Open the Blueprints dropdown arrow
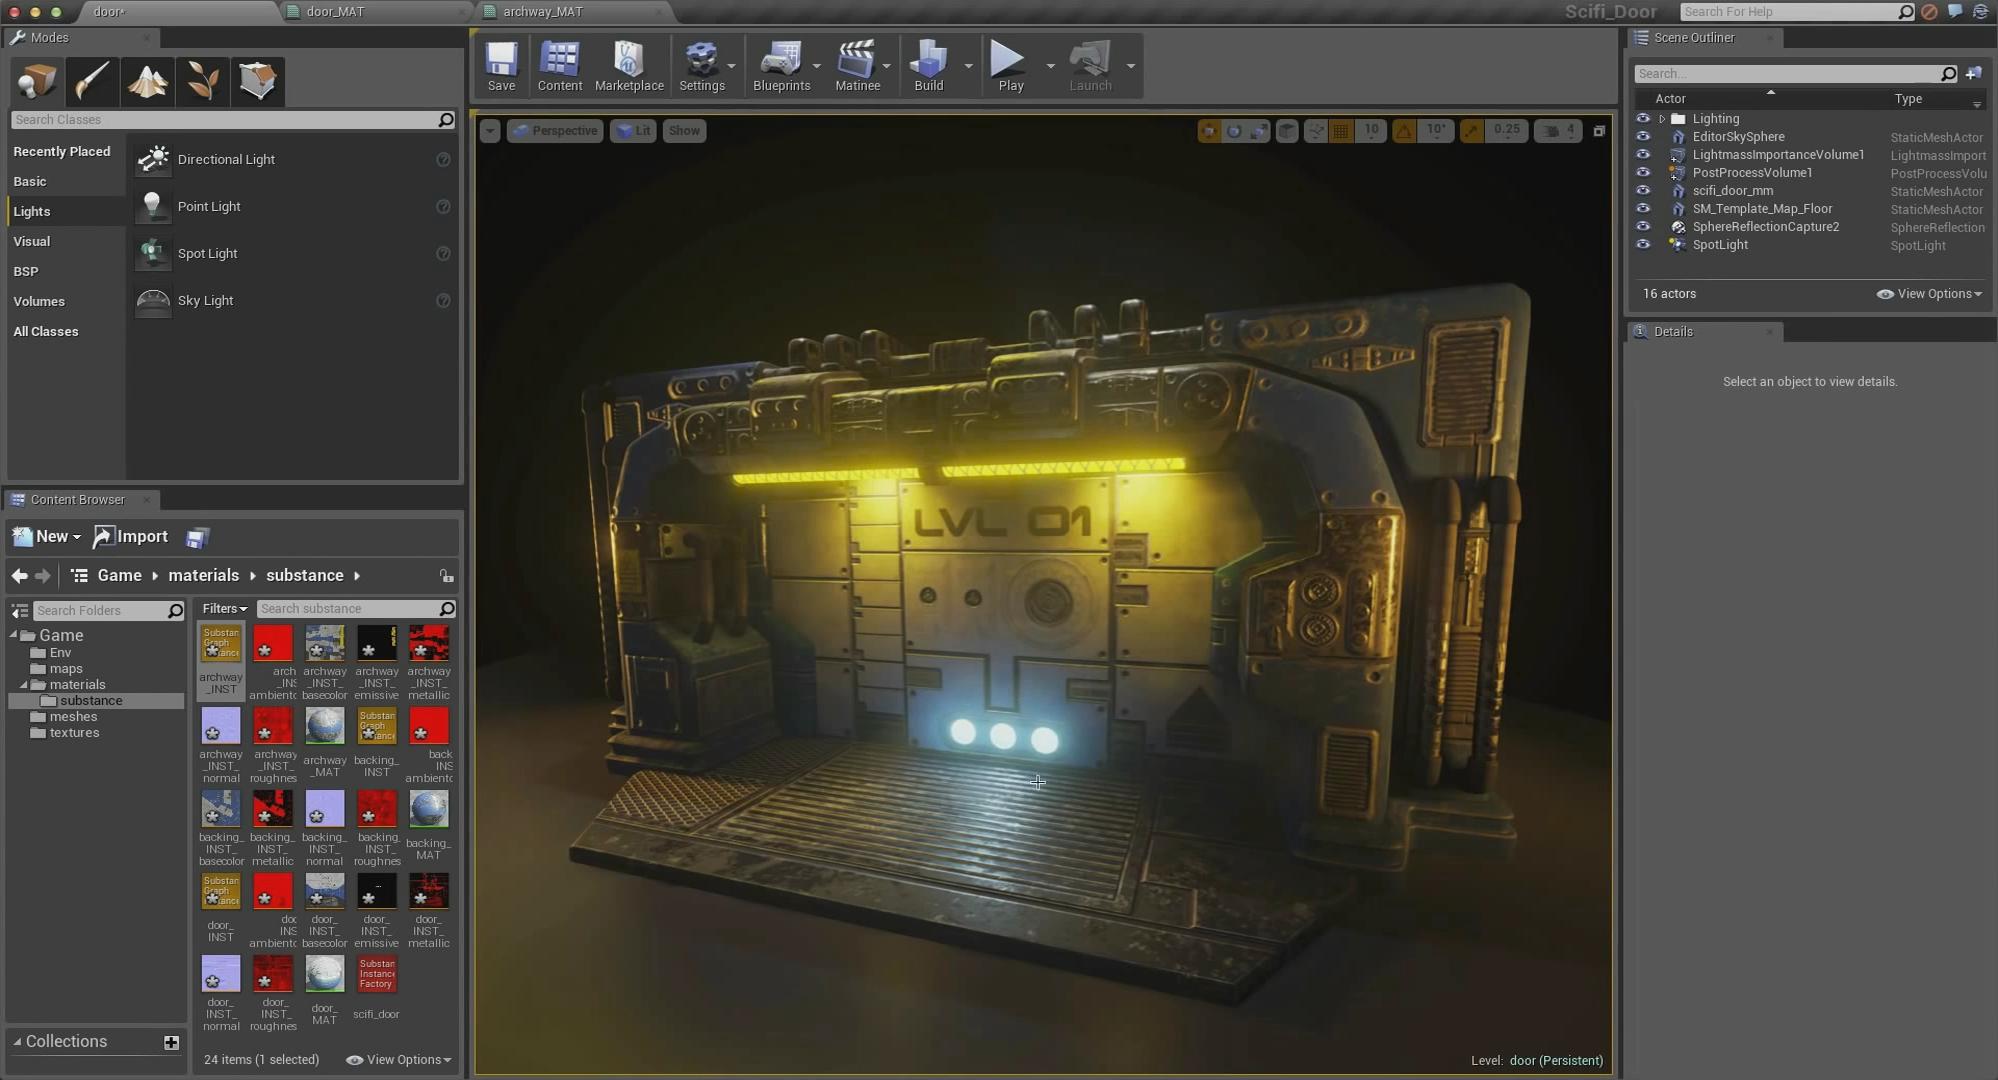Image resolution: width=1998 pixels, height=1080 pixels. pos(817,66)
